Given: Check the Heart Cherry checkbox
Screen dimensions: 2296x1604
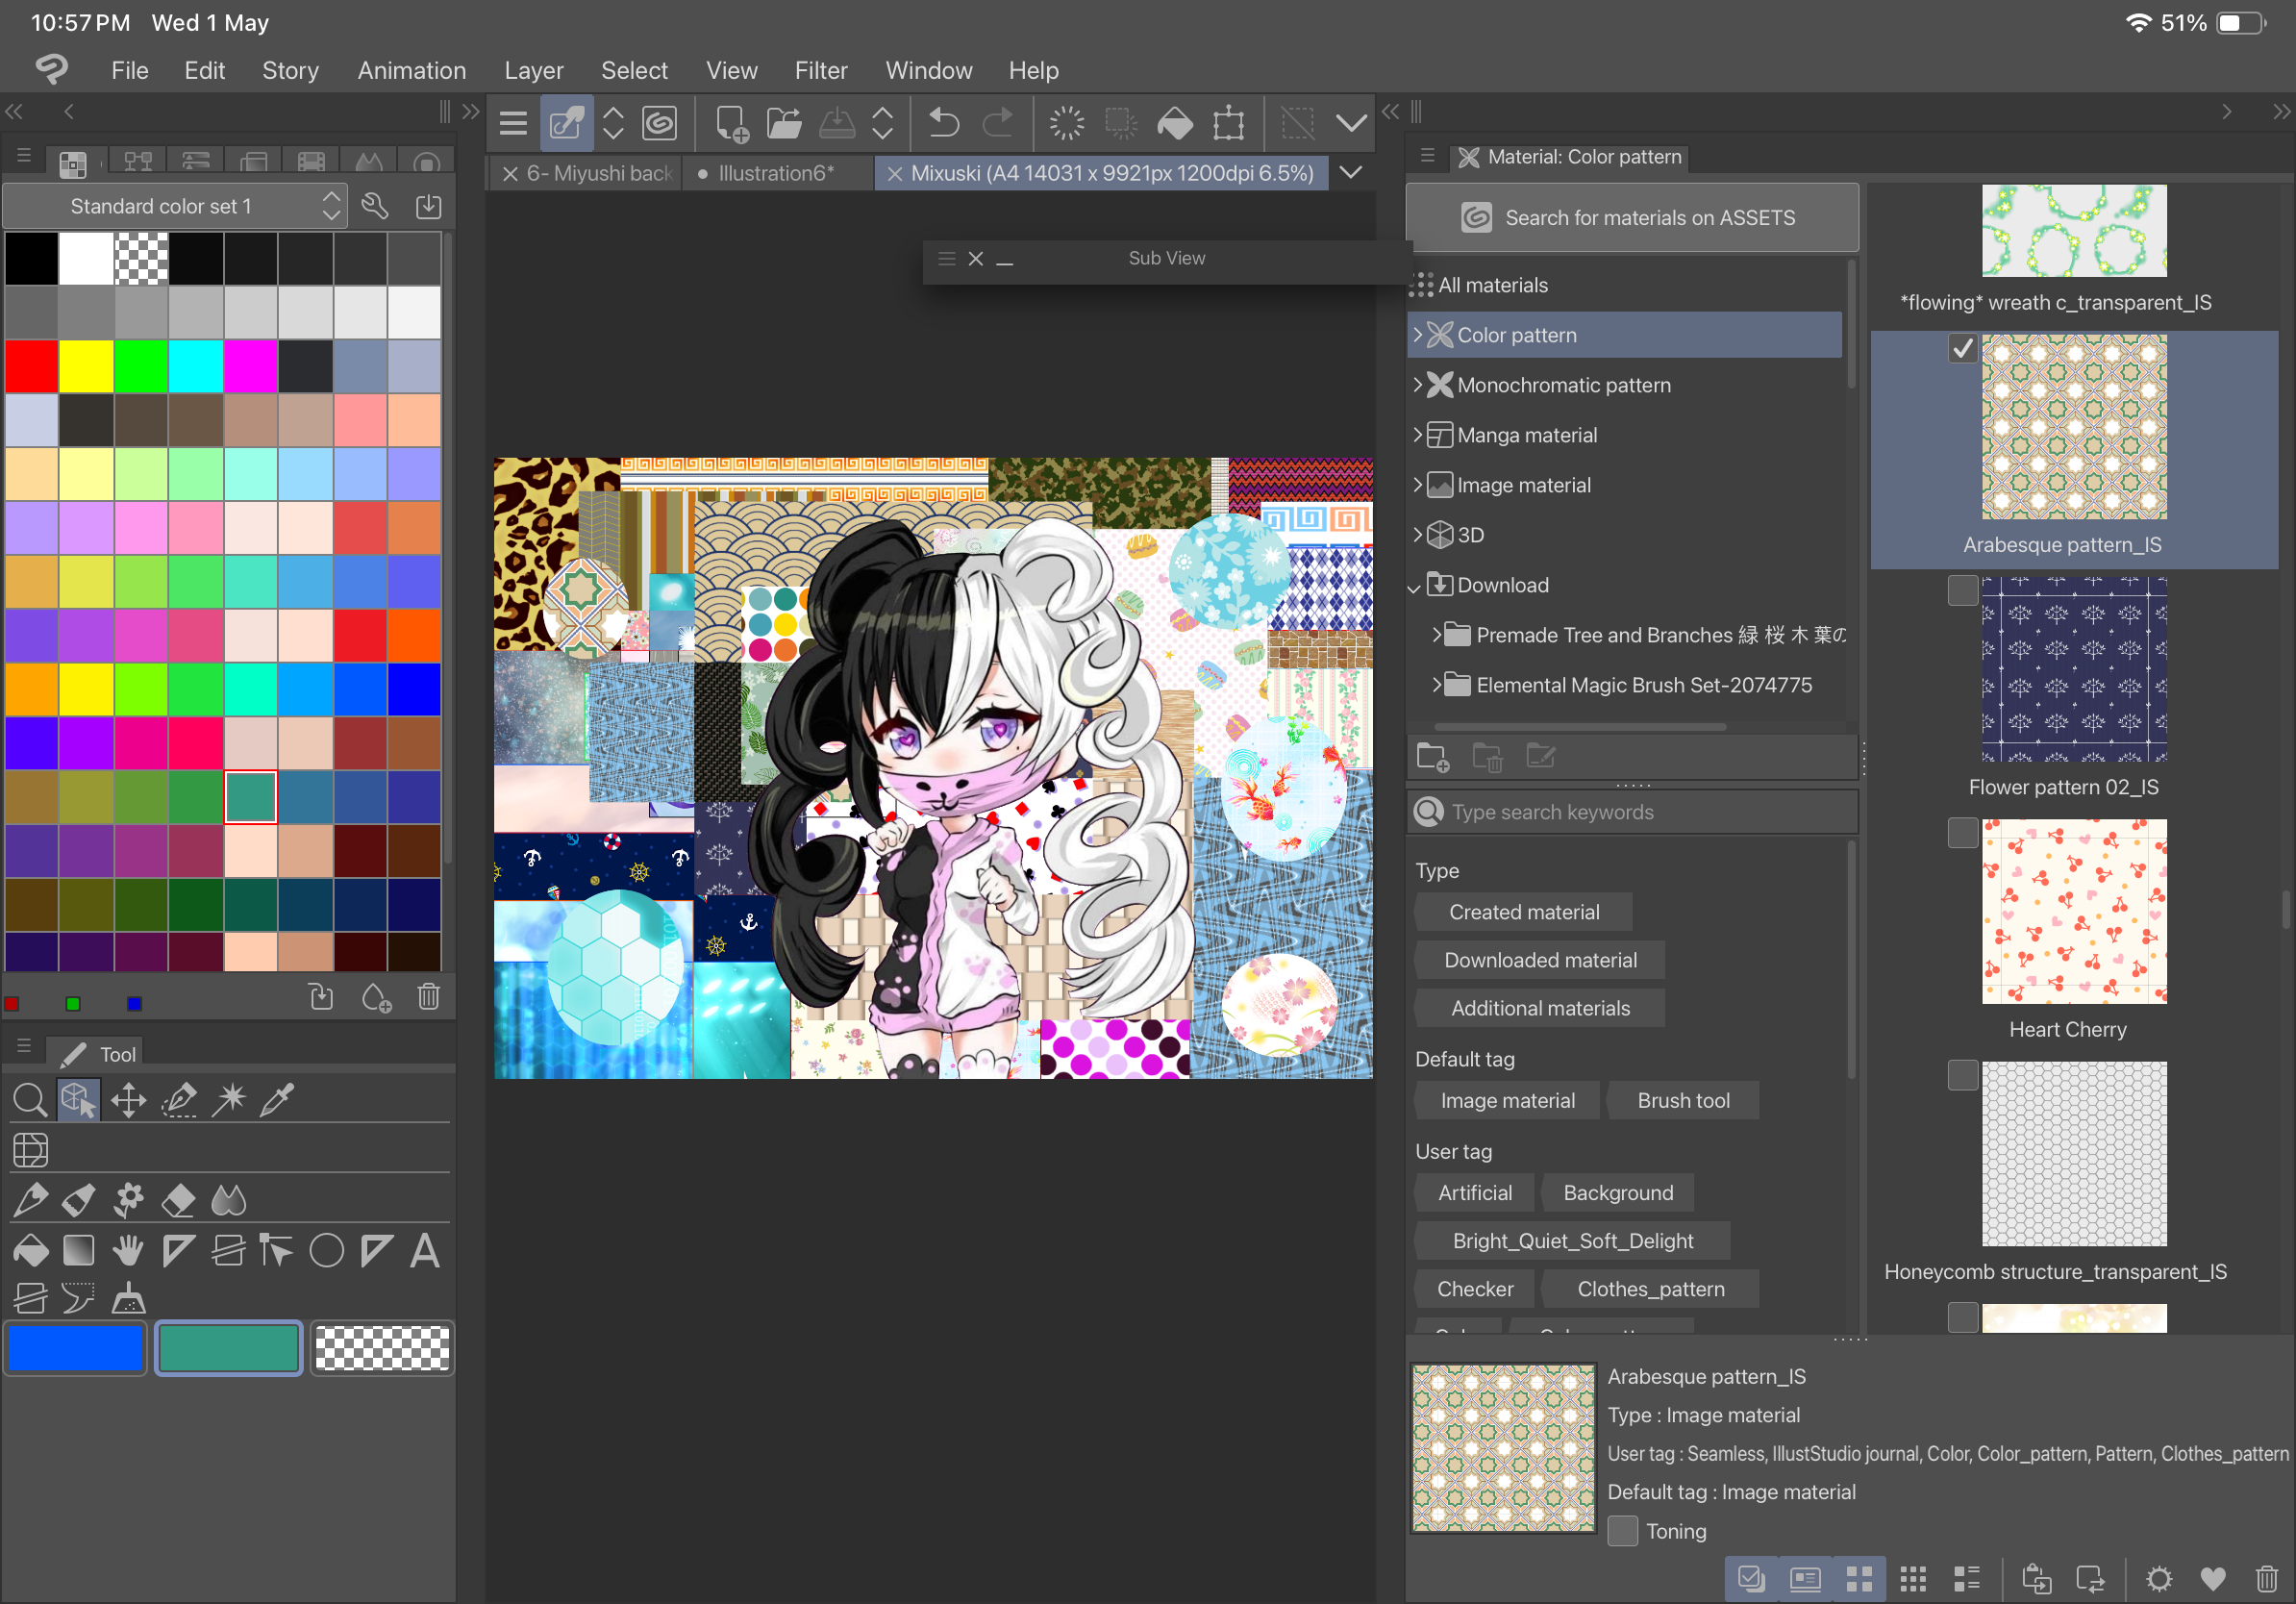Looking at the screenshot, I should 1962,833.
